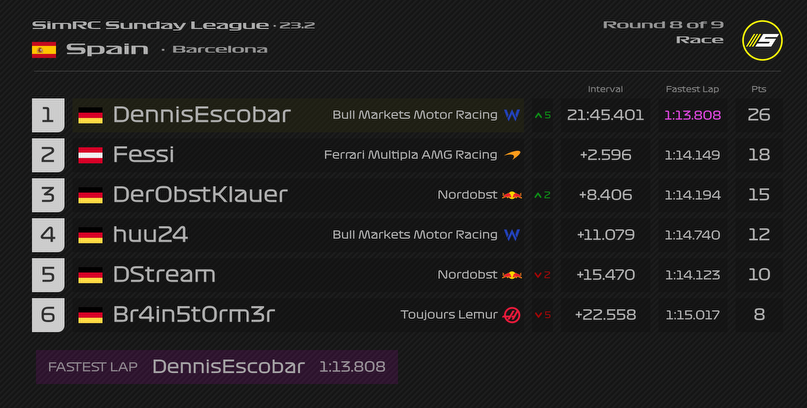
Task: Click the purple FASTEST LAP banner
Action: [x=217, y=367]
